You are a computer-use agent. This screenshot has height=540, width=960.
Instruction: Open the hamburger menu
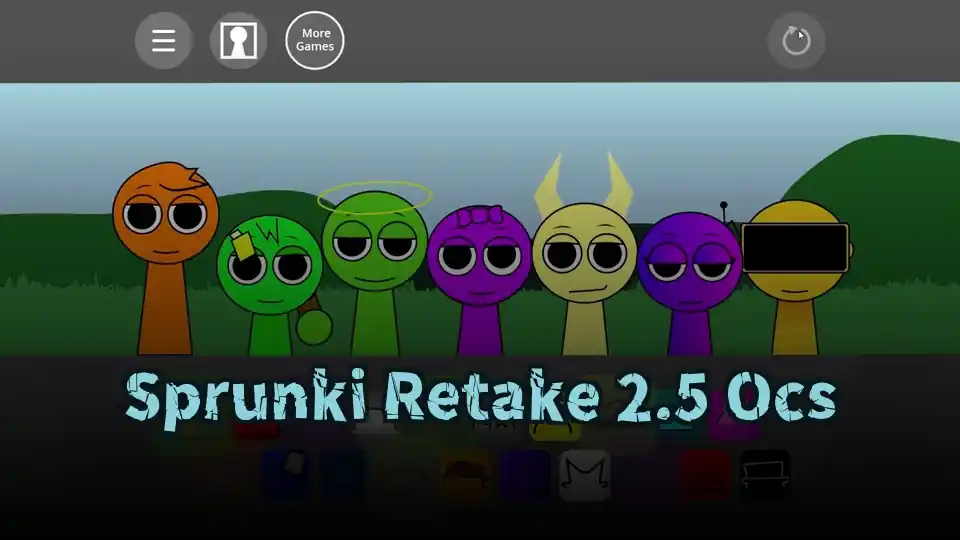pyautogui.click(x=163, y=41)
